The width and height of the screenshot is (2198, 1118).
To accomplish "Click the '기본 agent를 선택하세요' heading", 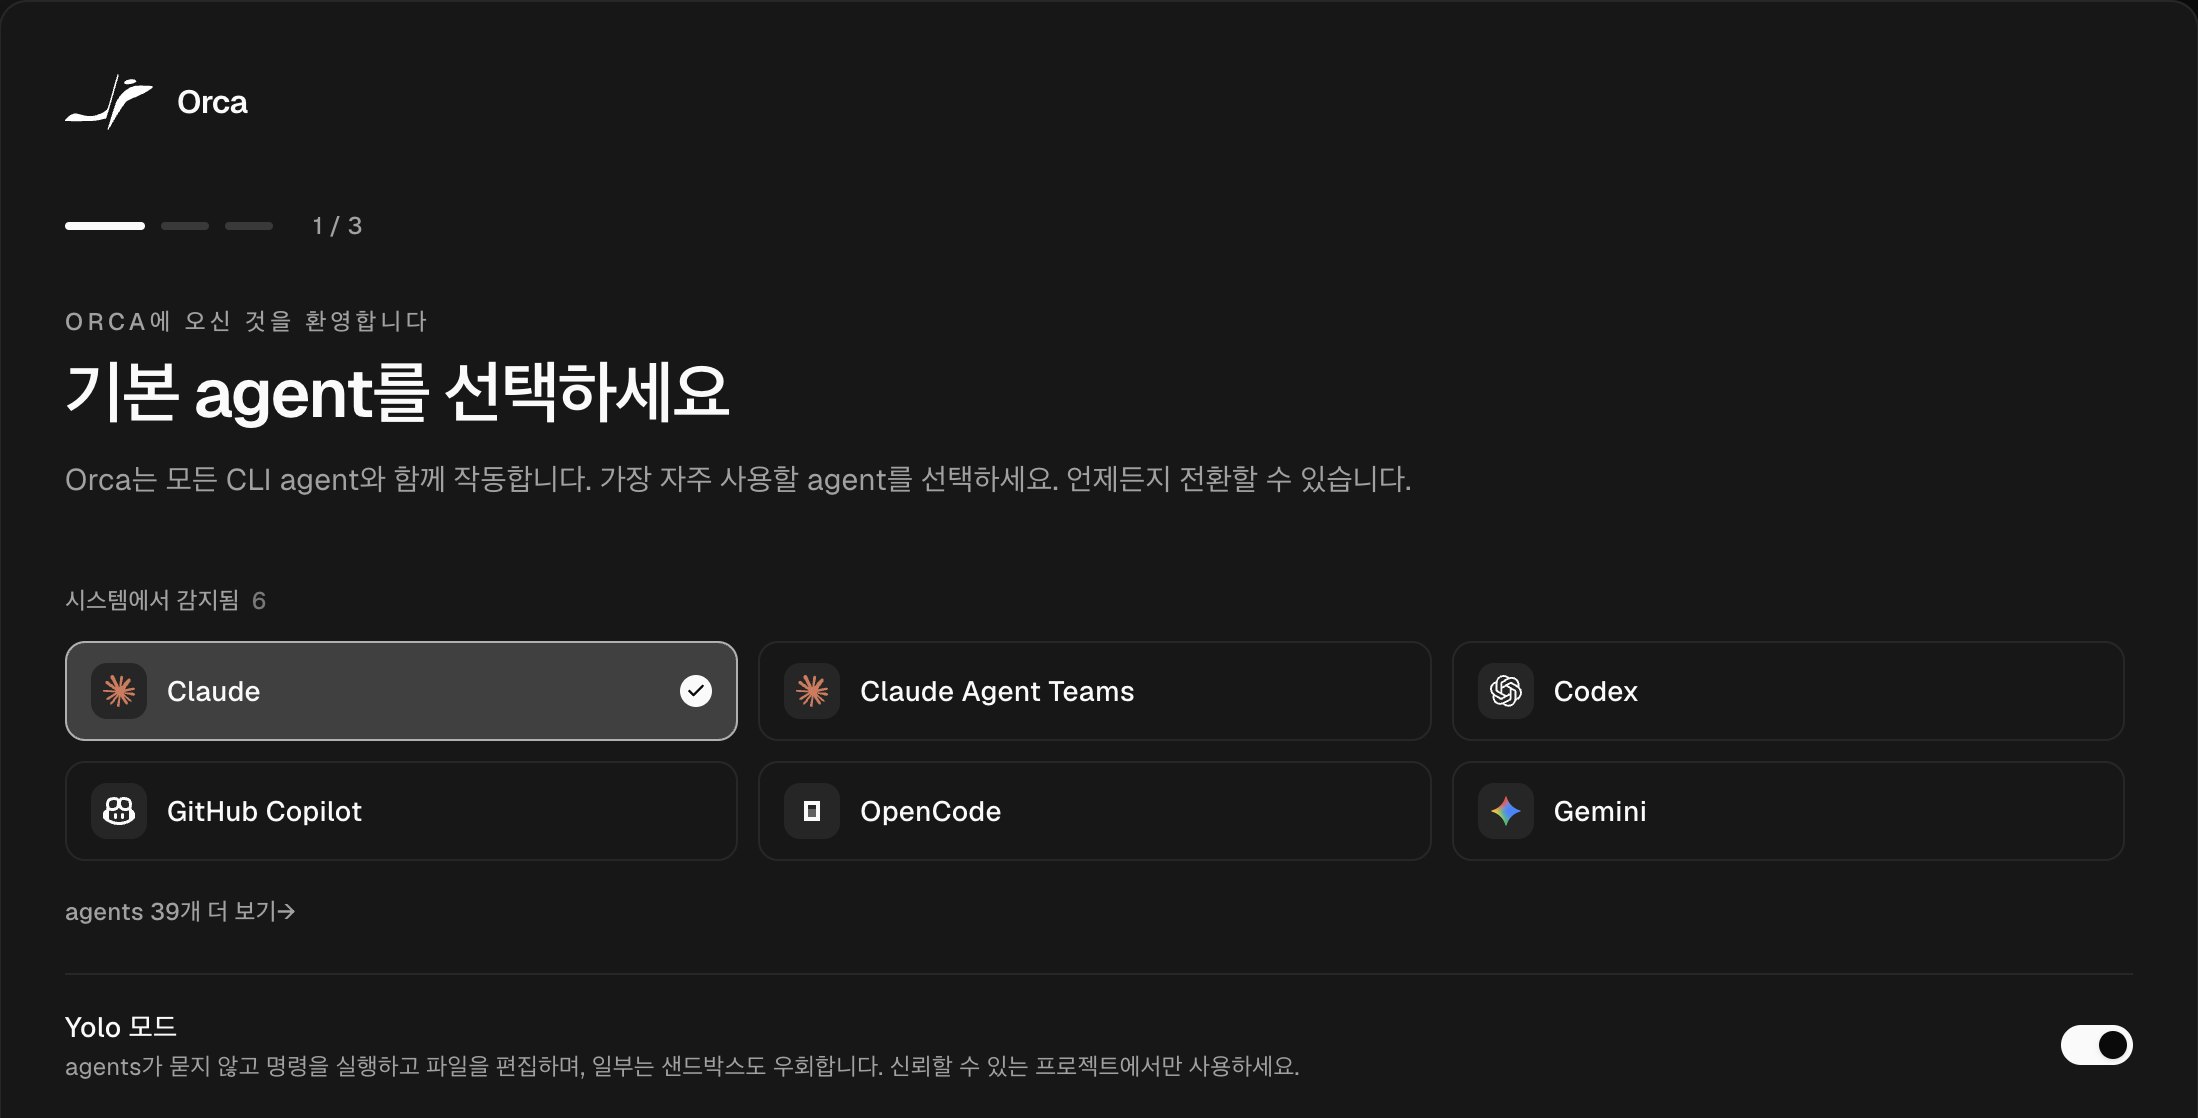I will (x=397, y=392).
